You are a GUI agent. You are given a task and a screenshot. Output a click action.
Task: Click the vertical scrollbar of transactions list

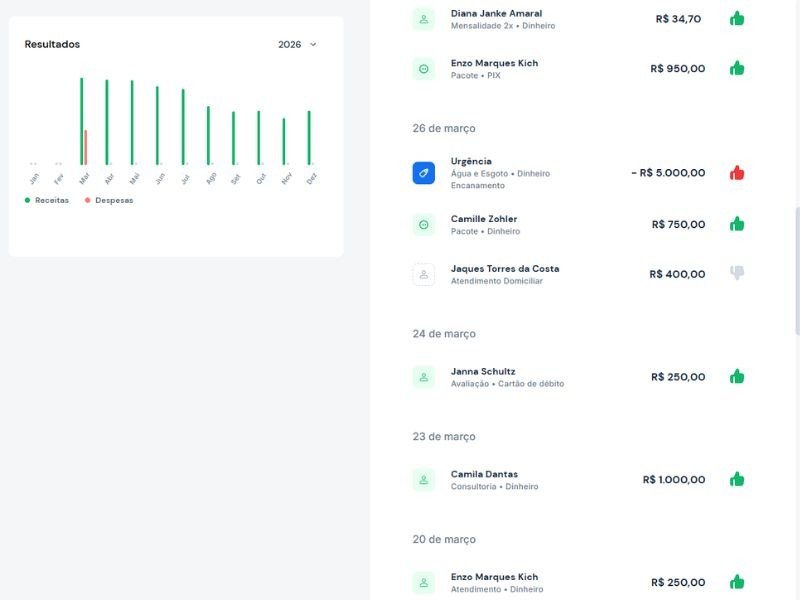[797, 270]
